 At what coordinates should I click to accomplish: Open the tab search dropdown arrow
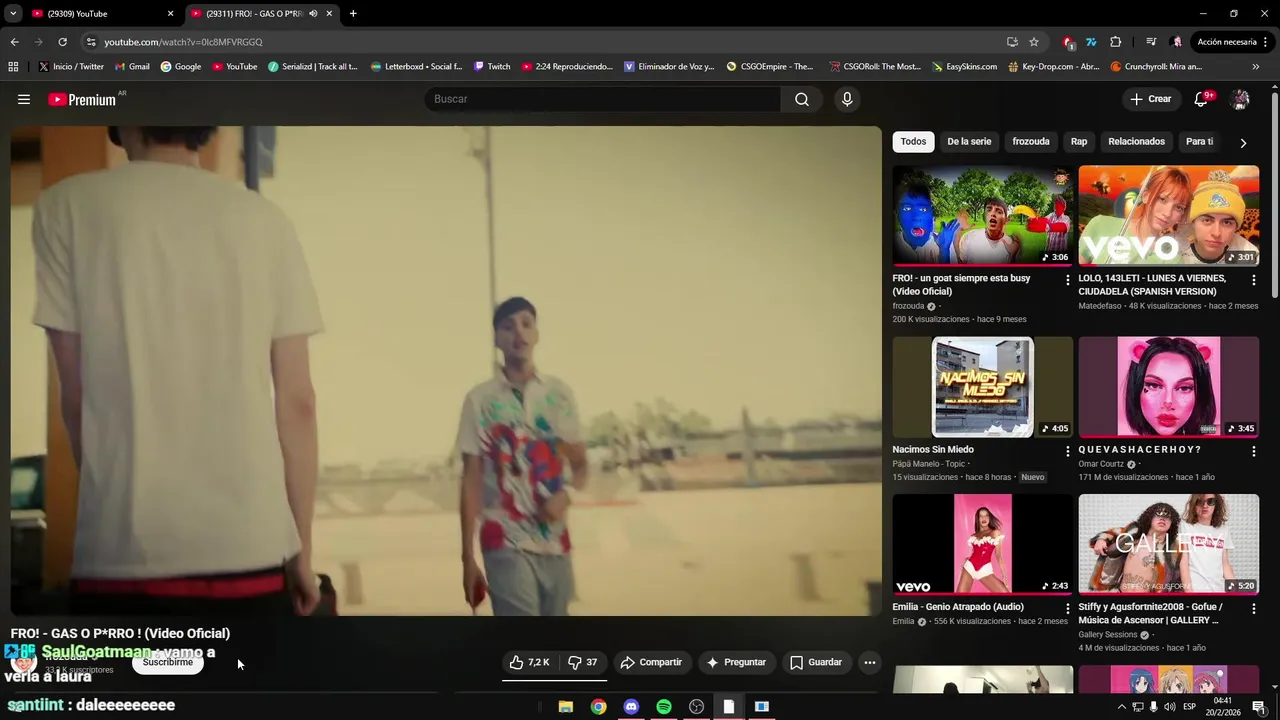click(12, 14)
